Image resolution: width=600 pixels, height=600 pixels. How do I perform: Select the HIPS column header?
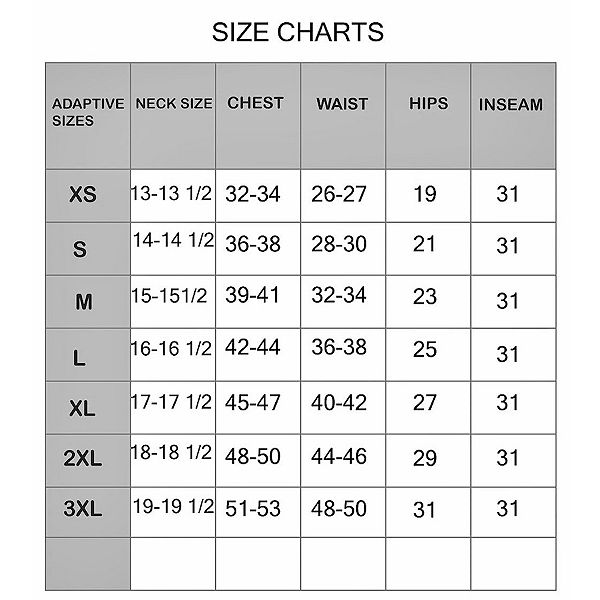coord(428,103)
